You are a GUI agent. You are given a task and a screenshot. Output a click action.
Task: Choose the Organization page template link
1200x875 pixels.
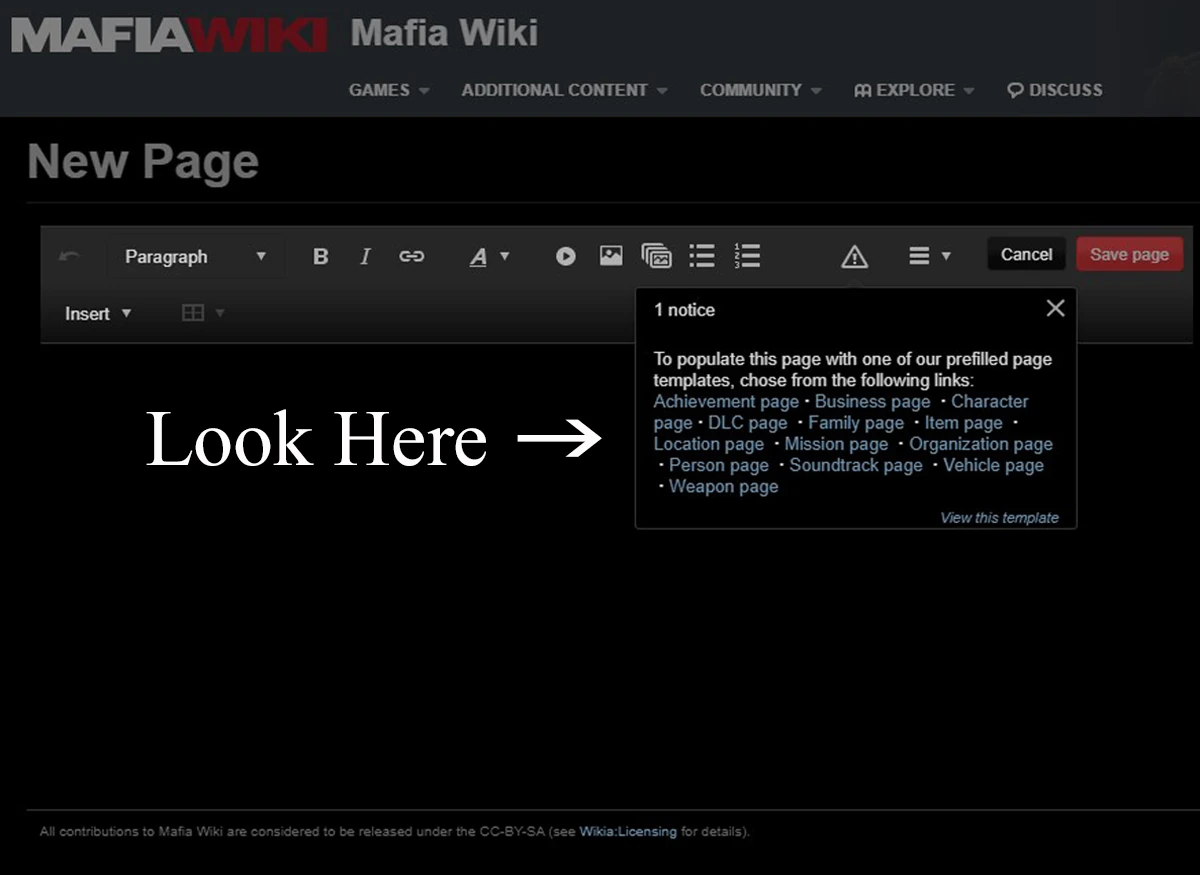pos(981,444)
